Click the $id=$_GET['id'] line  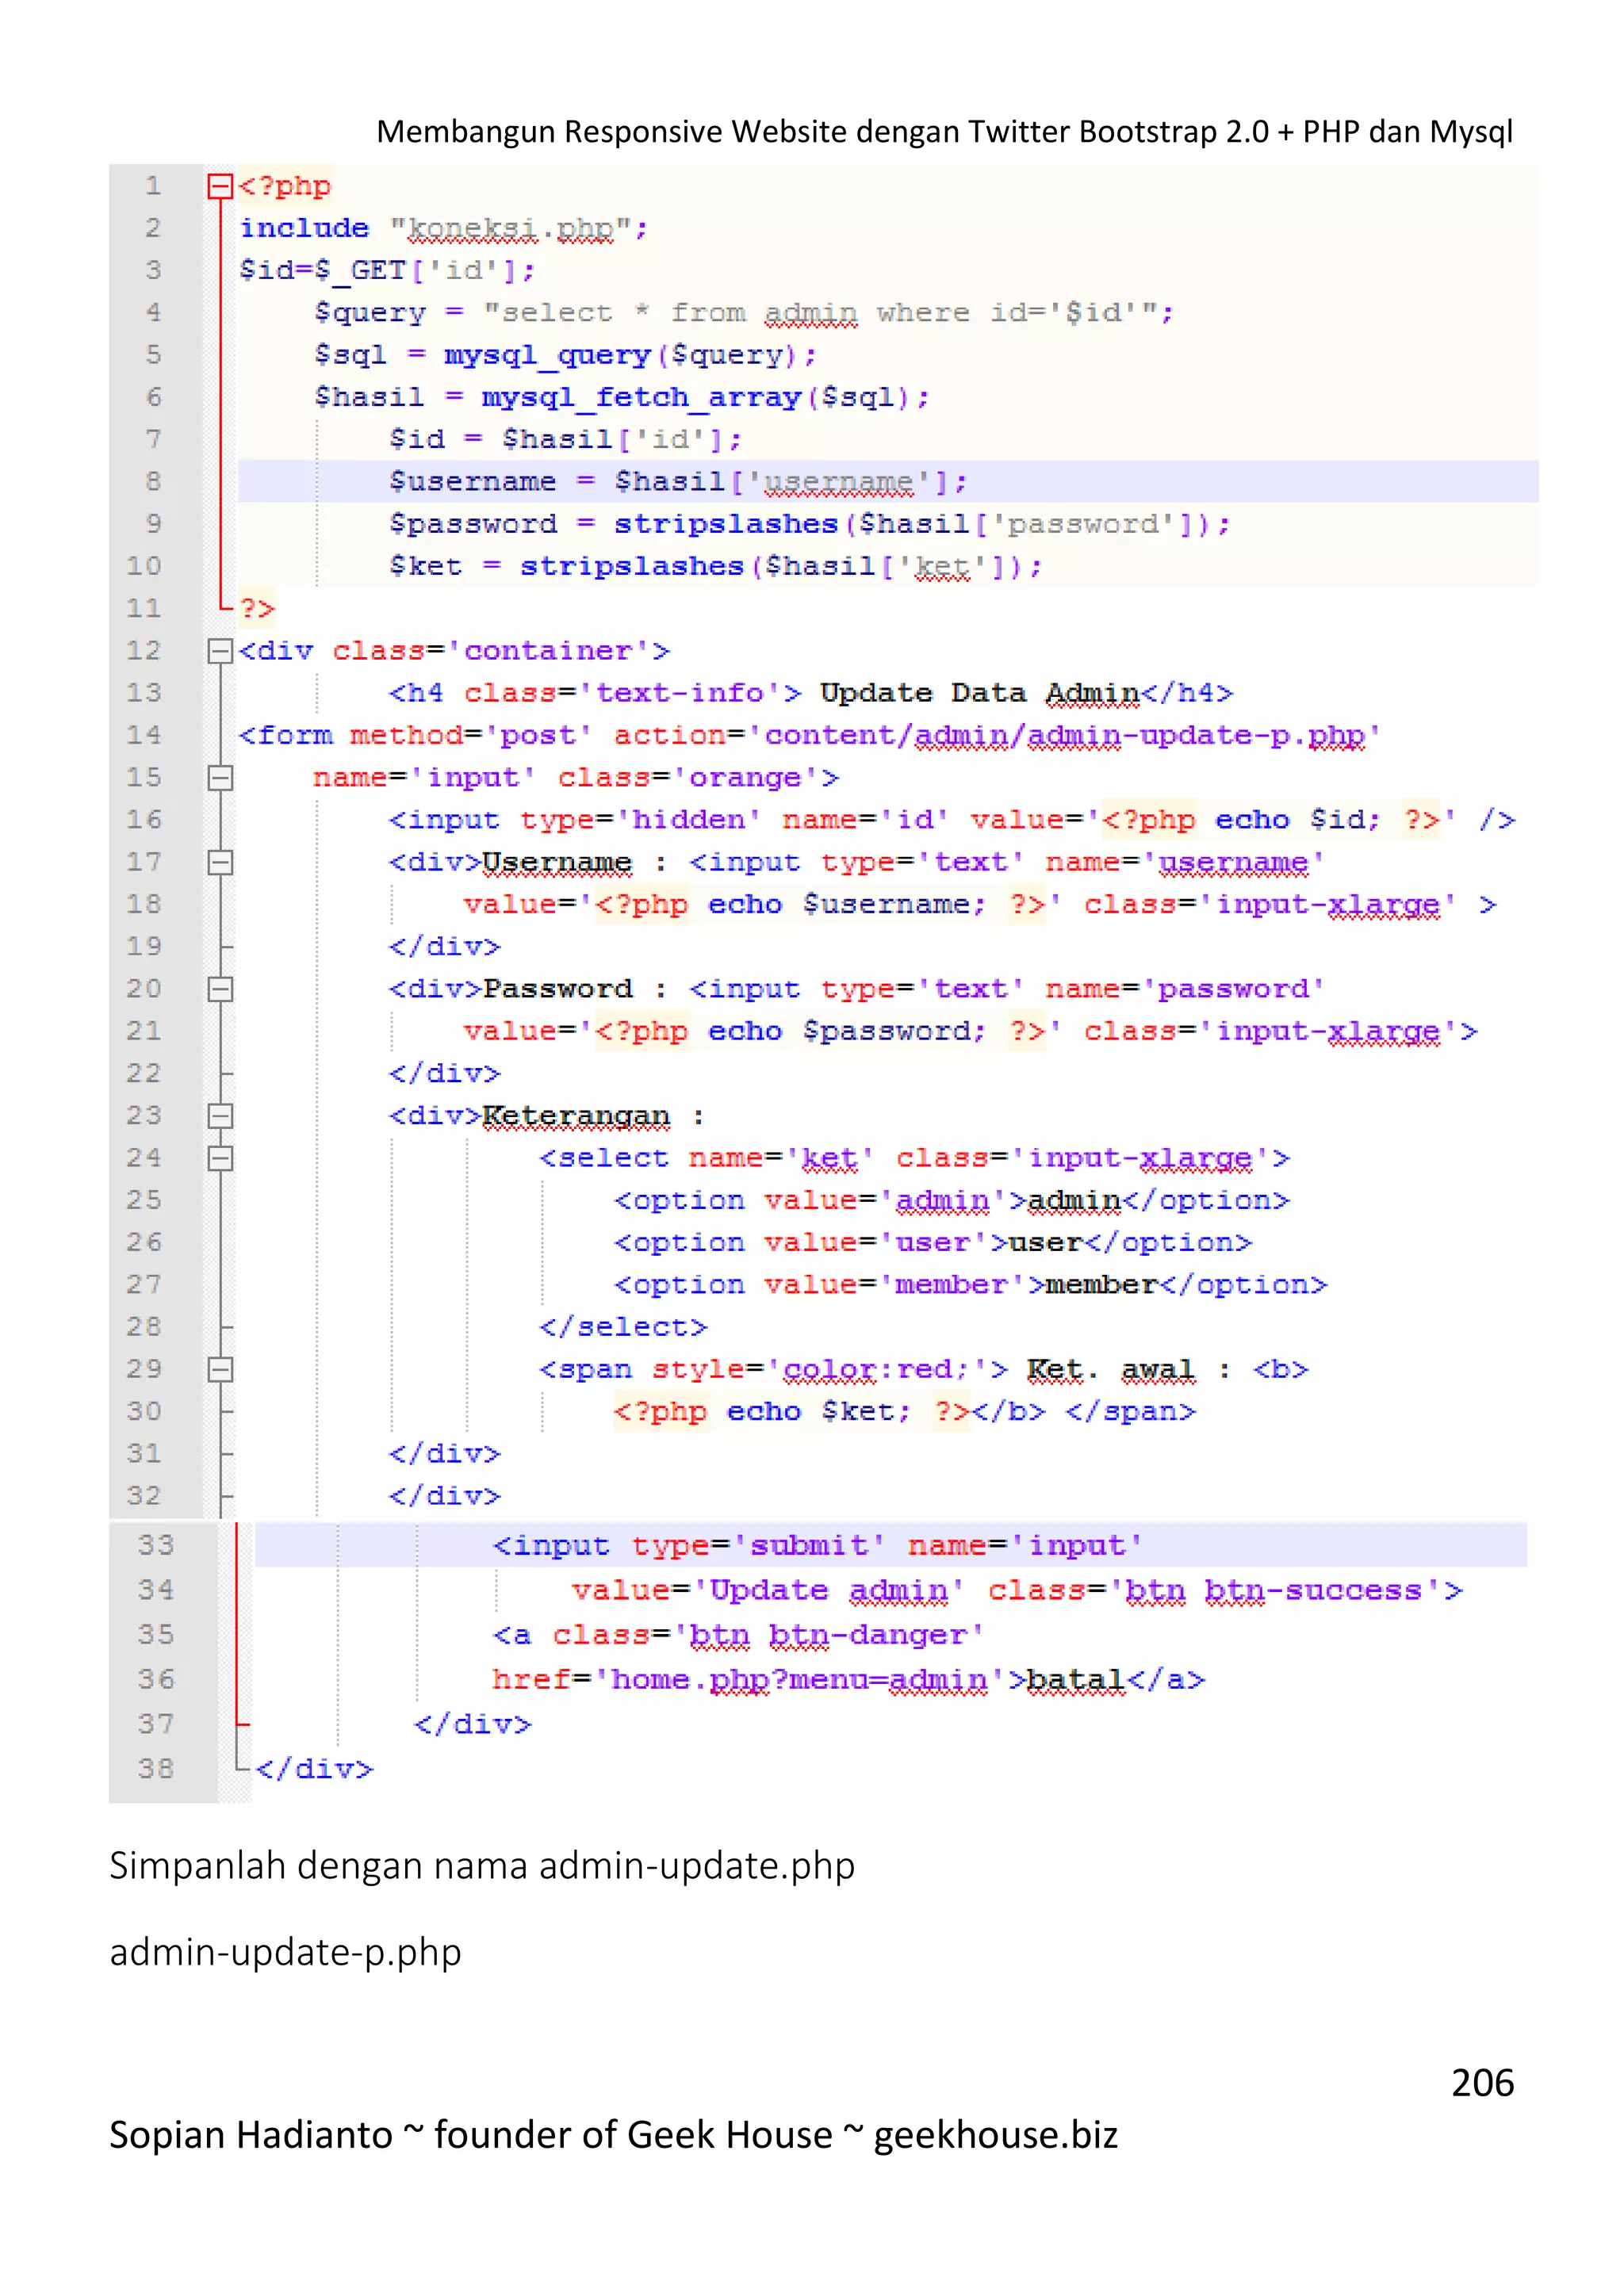coord(388,271)
